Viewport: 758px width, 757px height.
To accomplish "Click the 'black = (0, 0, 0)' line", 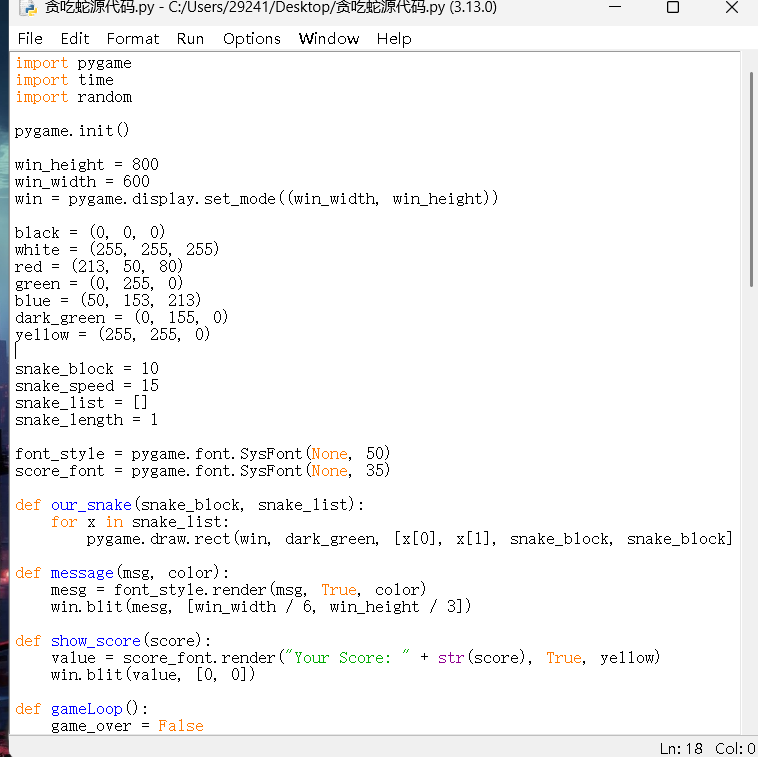I will click(90, 233).
